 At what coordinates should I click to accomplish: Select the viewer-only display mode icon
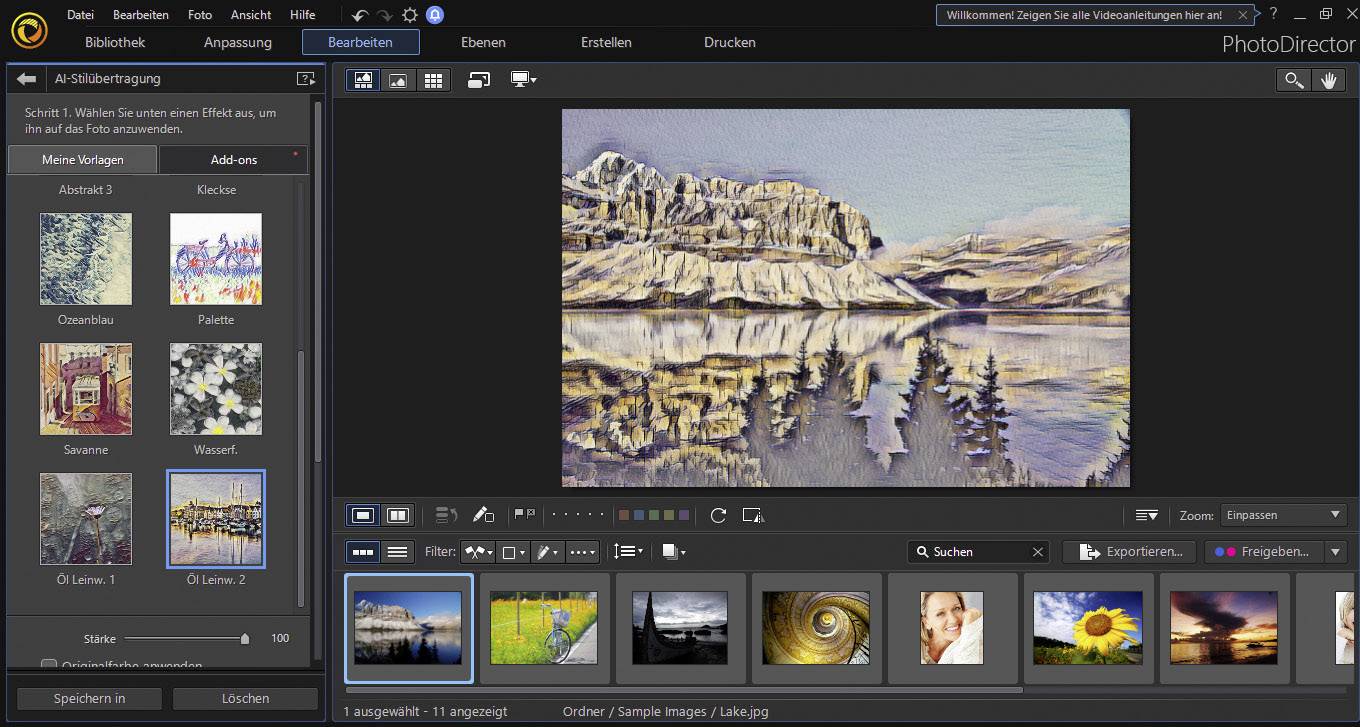398,80
